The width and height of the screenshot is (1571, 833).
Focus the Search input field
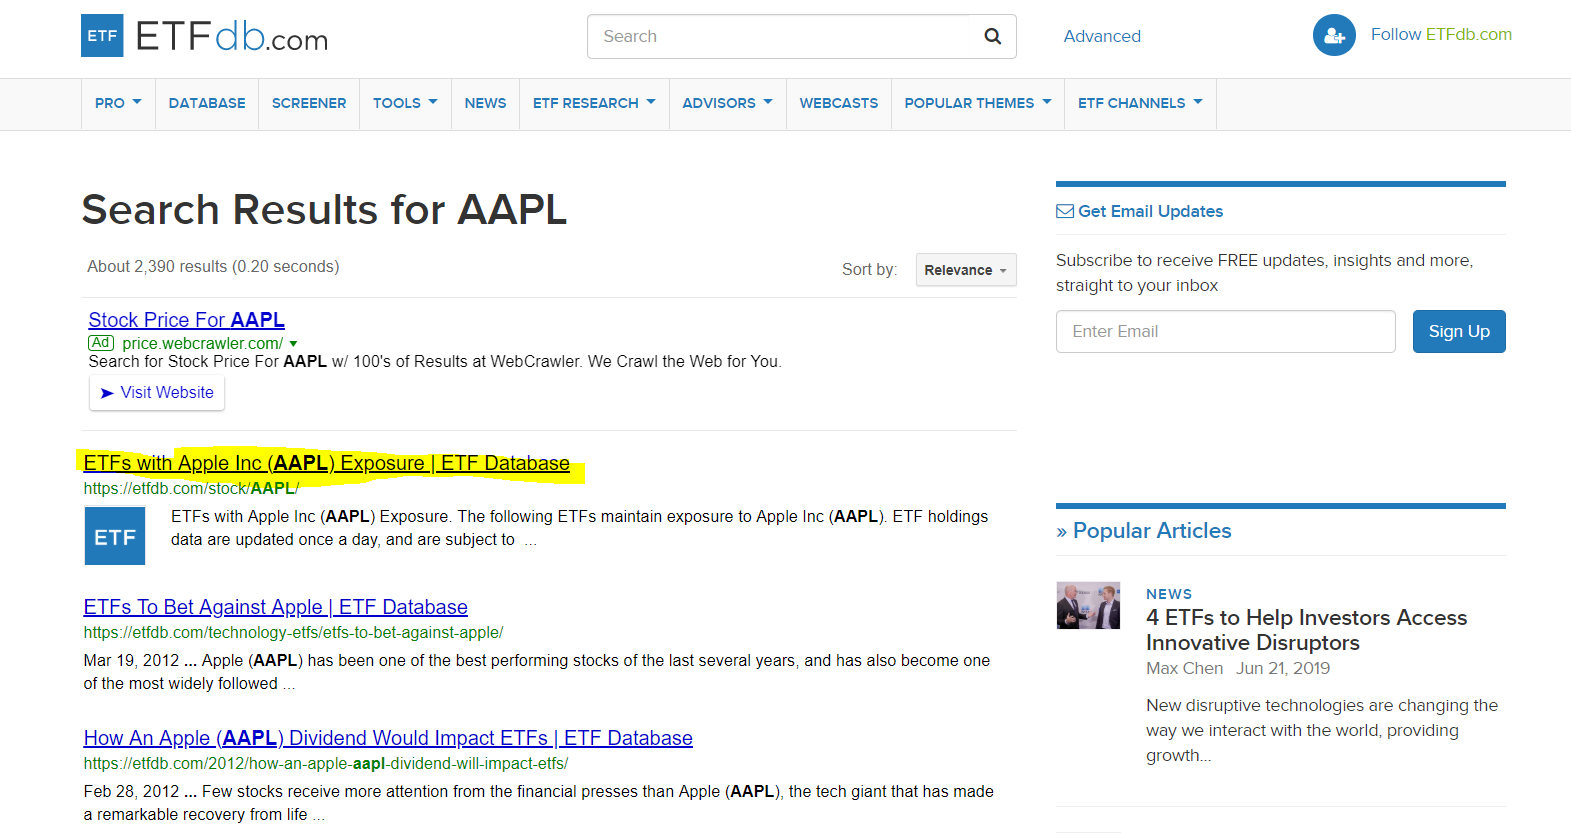(x=779, y=36)
